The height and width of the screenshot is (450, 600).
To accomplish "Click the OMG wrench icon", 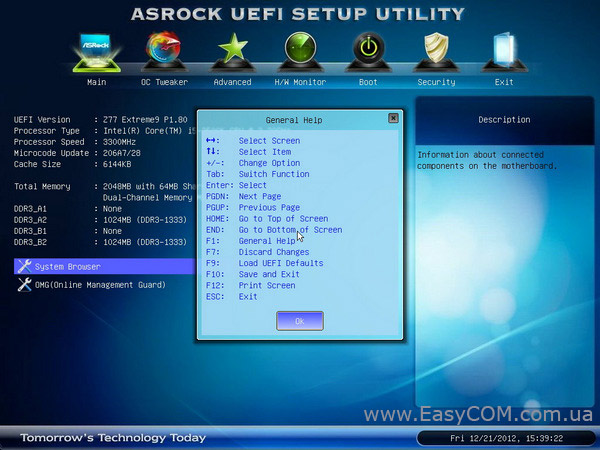I will 24,285.
